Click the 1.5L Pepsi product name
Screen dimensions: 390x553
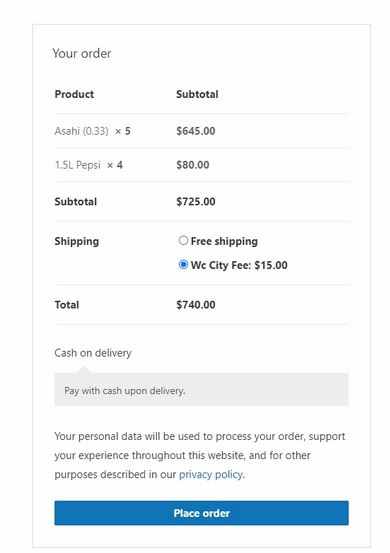[78, 165]
